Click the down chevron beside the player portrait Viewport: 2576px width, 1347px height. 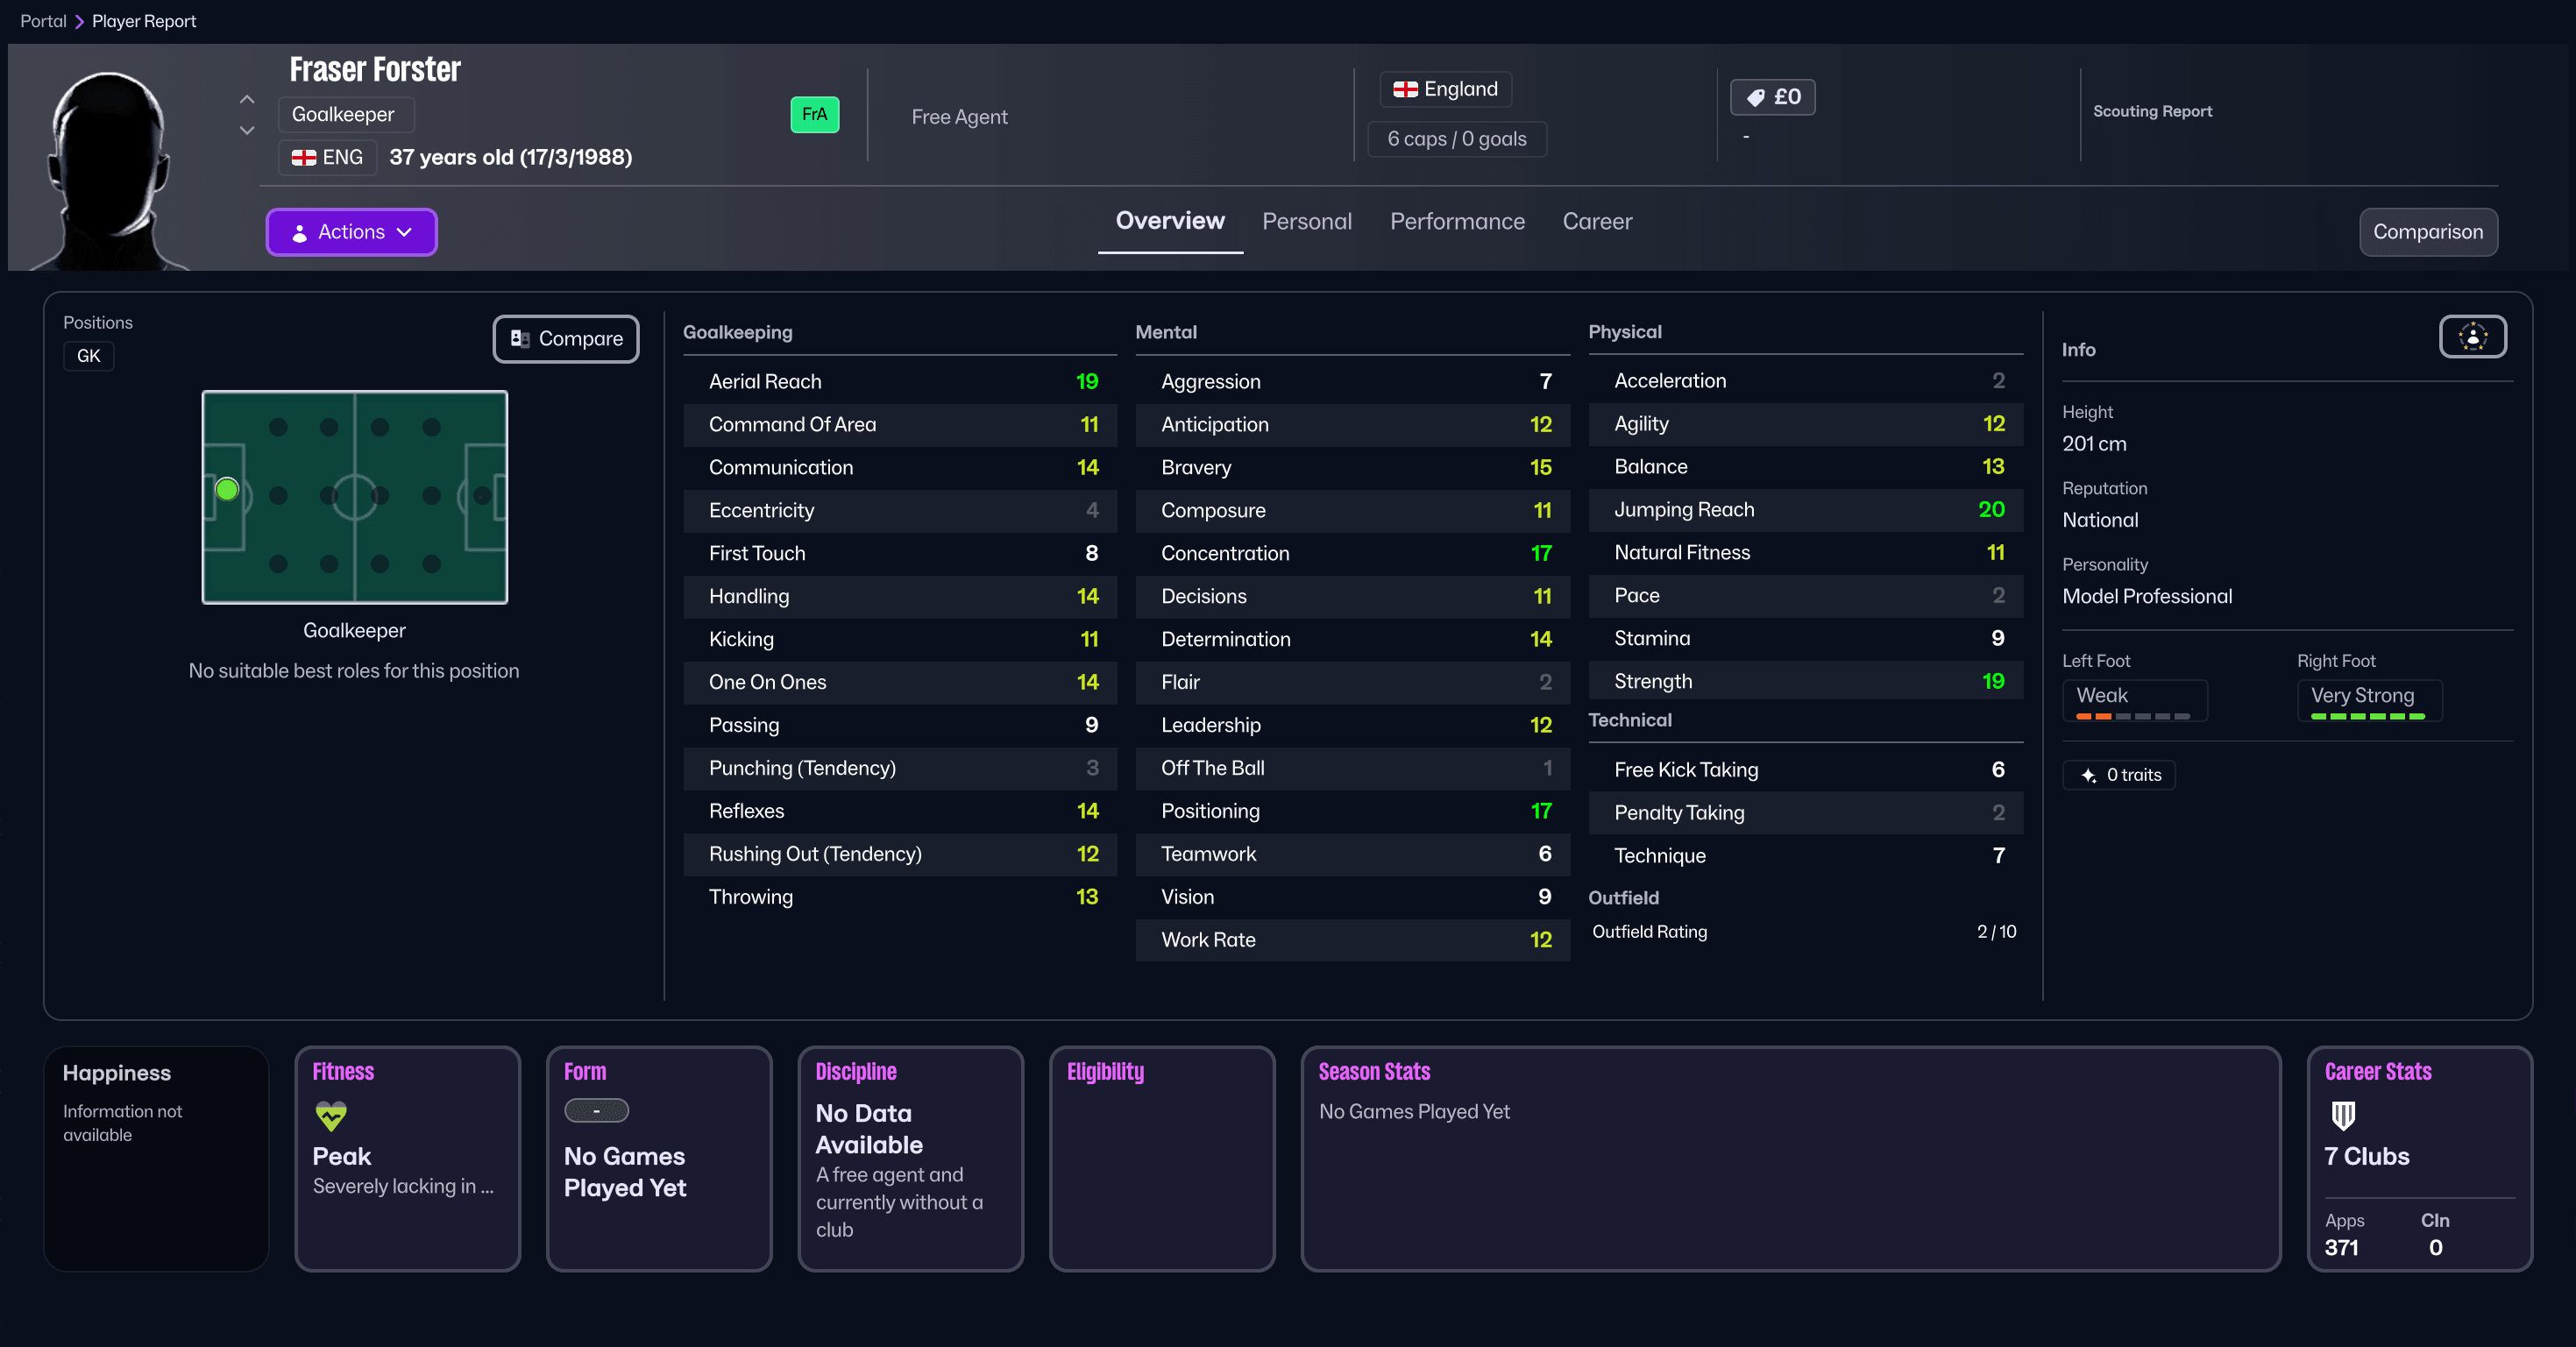(x=246, y=131)
